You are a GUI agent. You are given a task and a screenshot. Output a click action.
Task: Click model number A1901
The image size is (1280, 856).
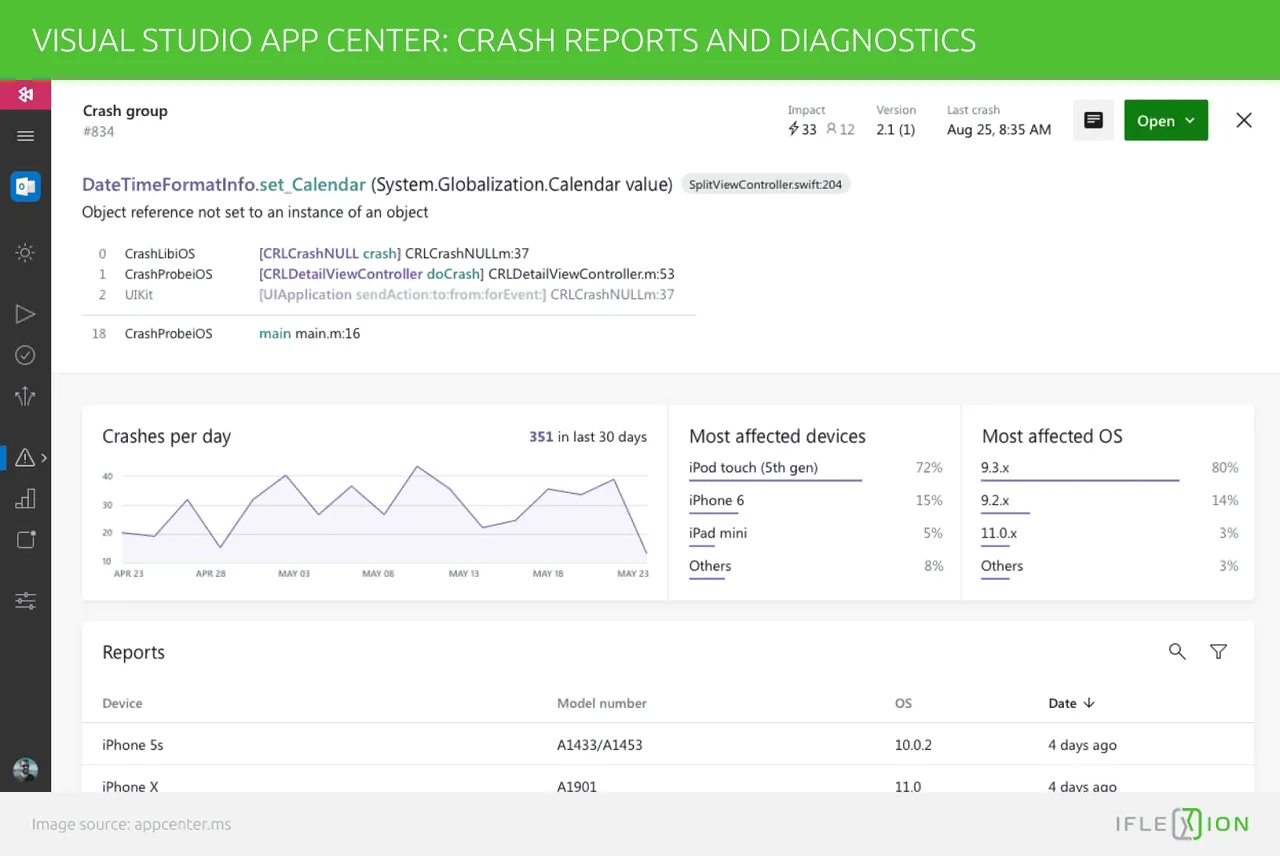pos(577,786)
